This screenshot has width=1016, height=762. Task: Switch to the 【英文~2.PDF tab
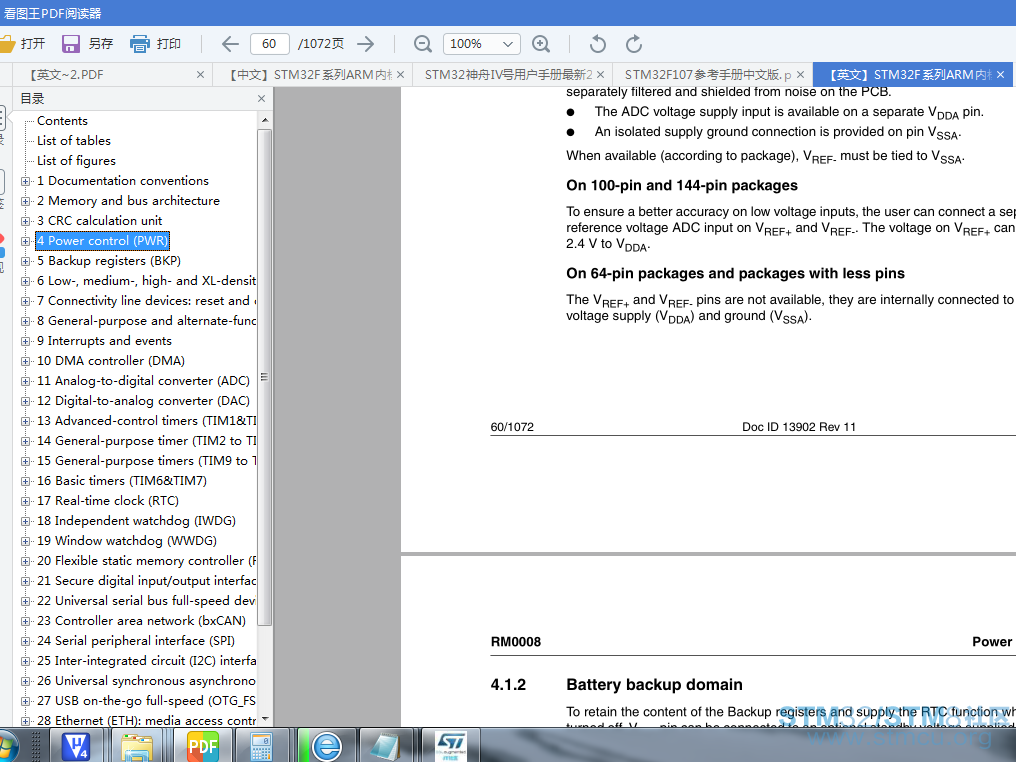[x=67, y=75]
